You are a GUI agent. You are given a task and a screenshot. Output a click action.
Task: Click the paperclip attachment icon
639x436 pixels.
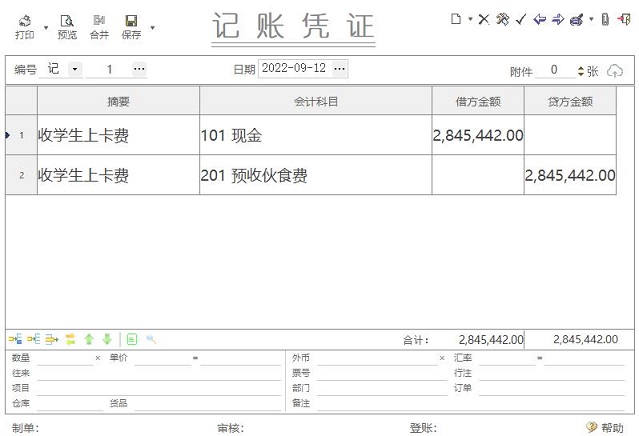[x=605, y=19]
